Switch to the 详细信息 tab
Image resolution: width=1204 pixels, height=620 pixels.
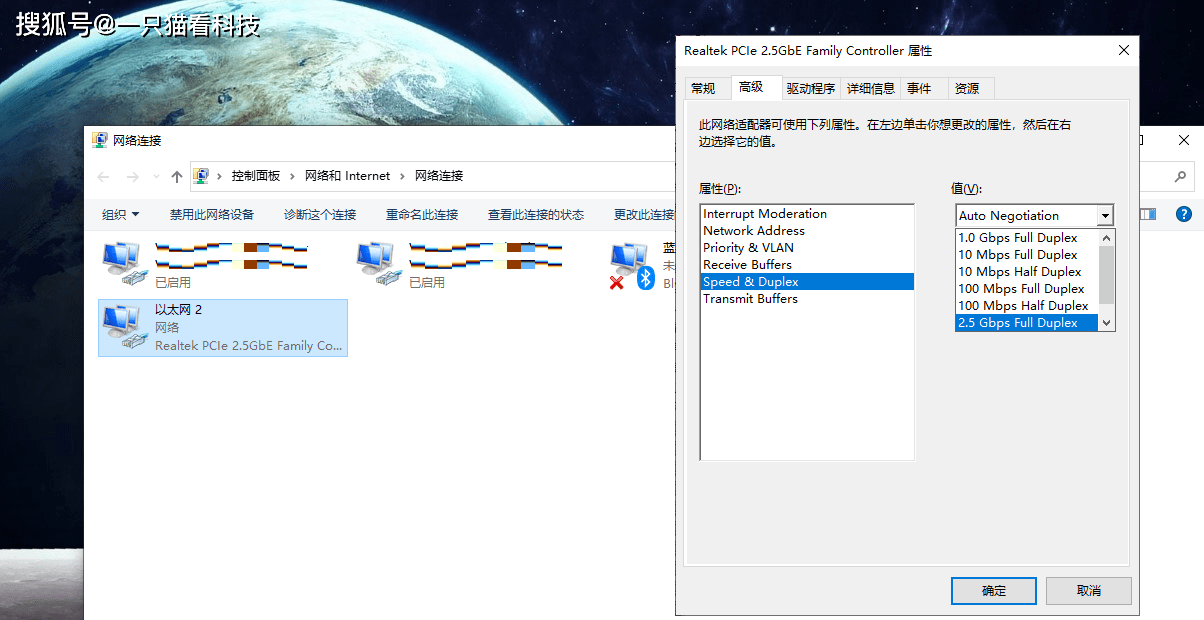pyautogui.click(x=870, y=88)
